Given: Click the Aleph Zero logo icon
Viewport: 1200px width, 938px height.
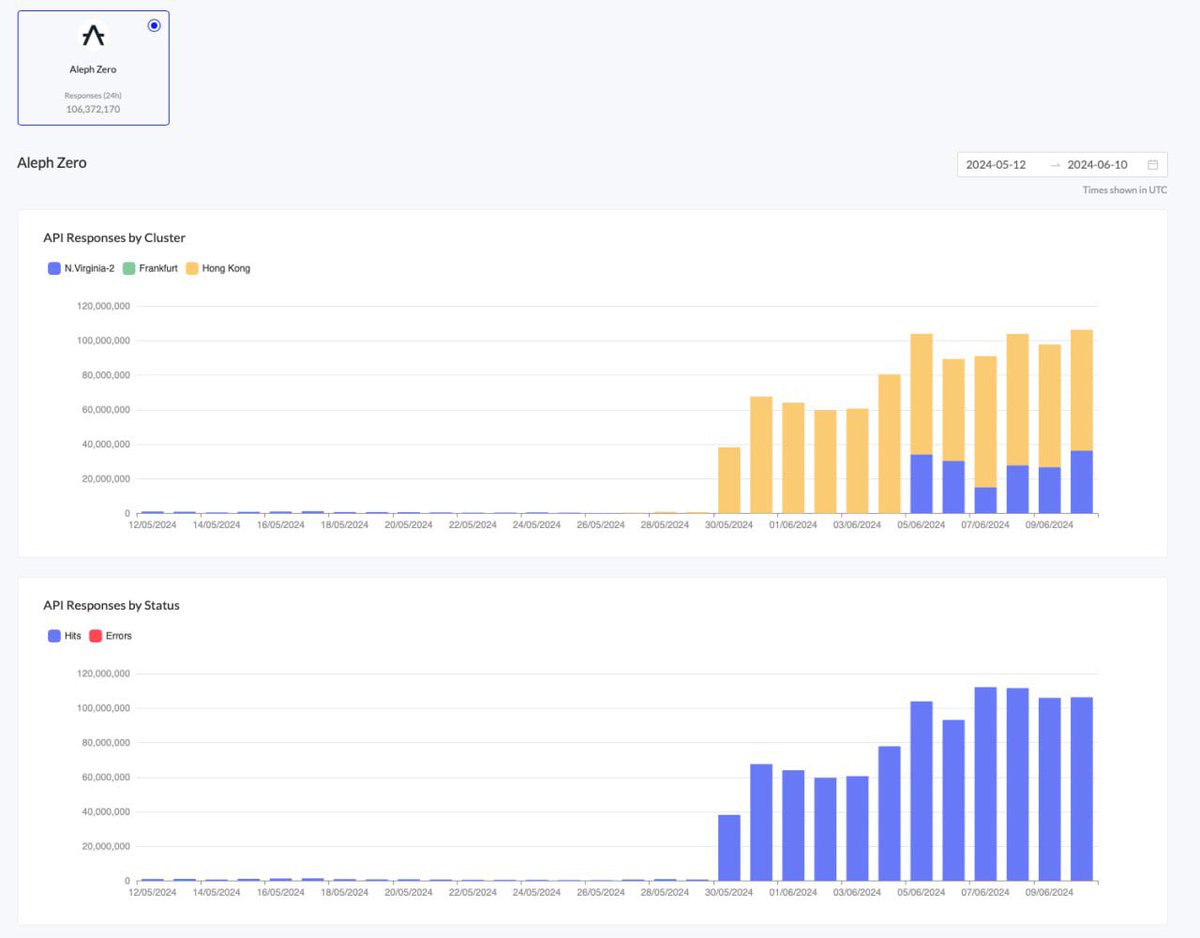Looking at the screenshot, I should click(92, 35).
